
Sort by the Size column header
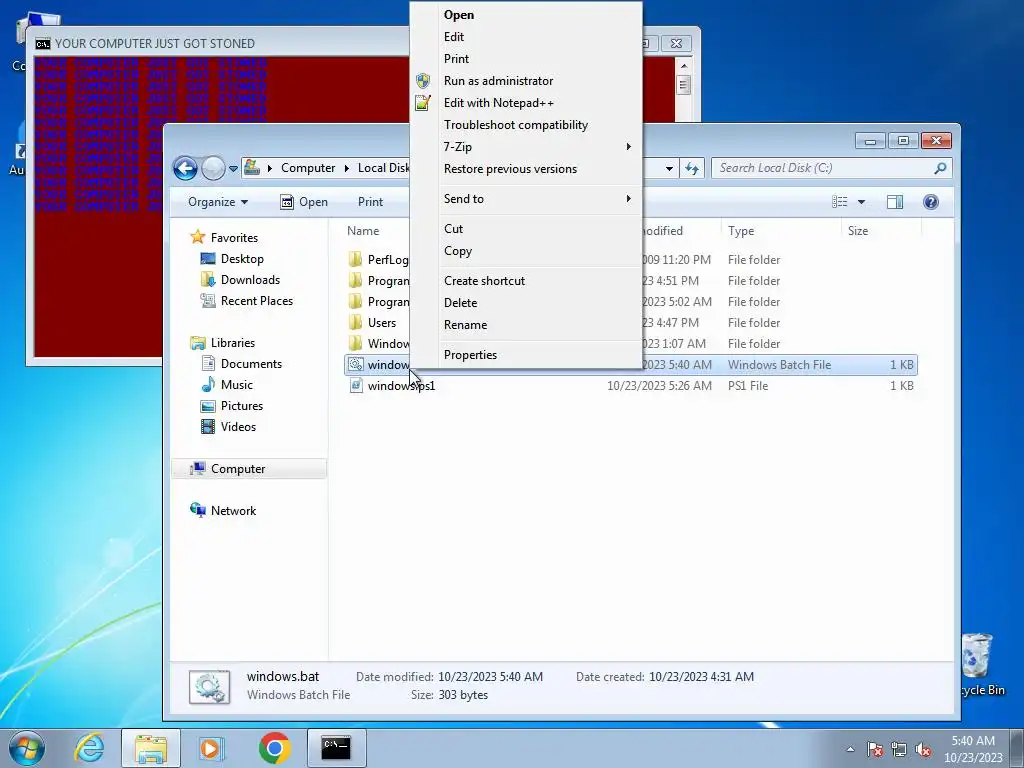point(858,231)
